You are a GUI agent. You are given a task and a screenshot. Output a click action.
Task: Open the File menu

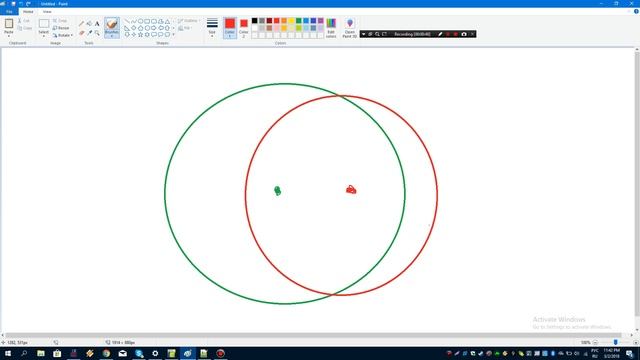pyautogui.click(x=9, y=12)
